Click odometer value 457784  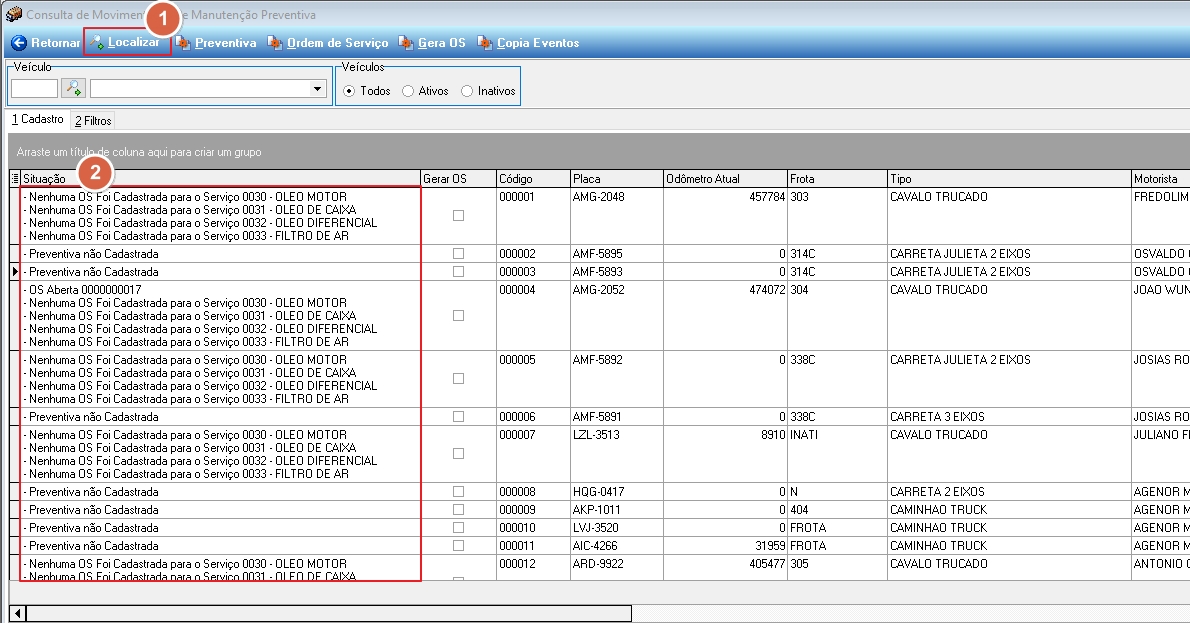tap(767, 197)
